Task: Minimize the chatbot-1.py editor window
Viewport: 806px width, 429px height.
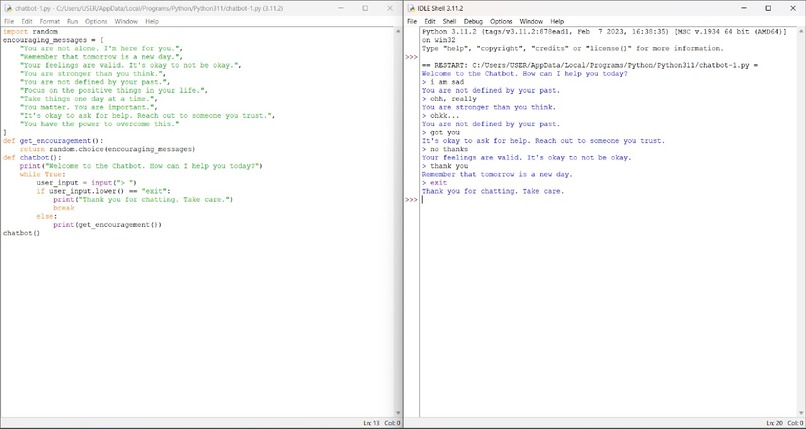Action: tap(341, 8)
